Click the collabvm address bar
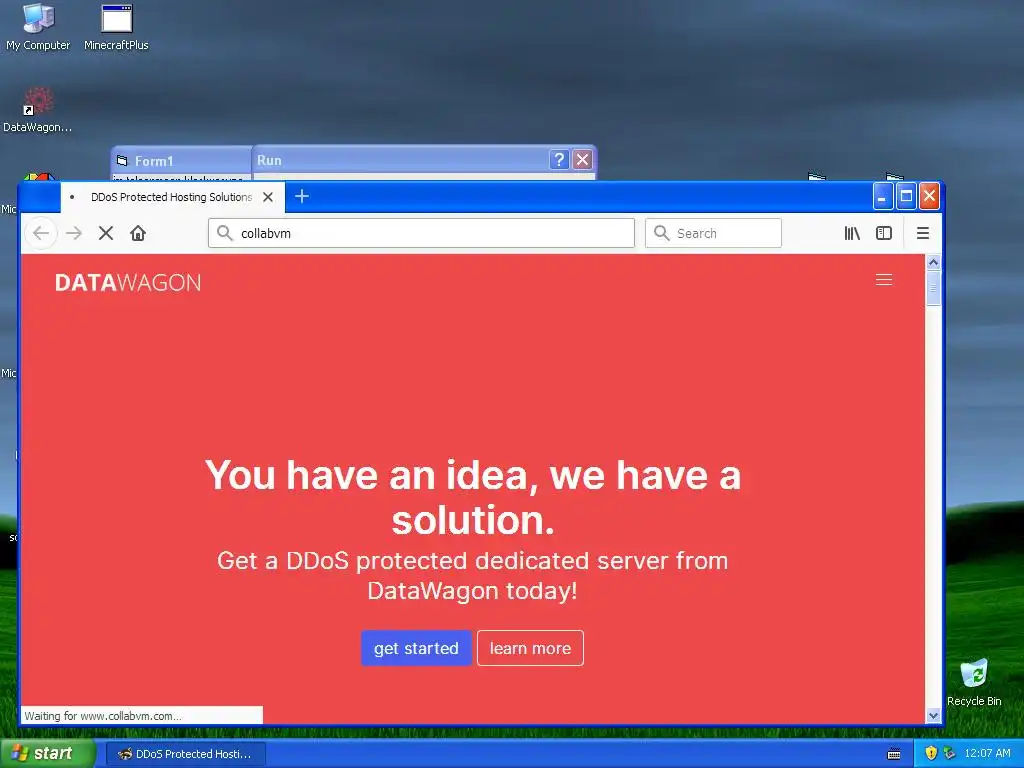This screenshot has height=768, width=1024. (421, 233)
